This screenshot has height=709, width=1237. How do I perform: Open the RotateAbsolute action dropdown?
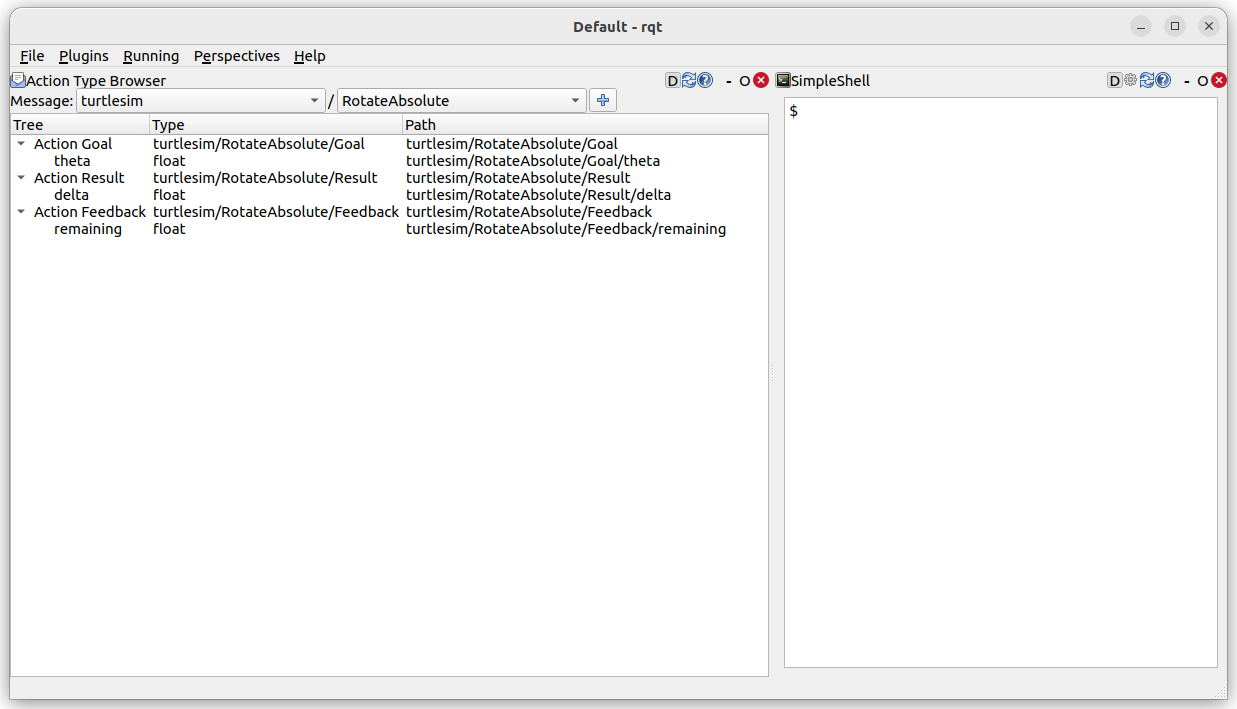click(462, 100)
